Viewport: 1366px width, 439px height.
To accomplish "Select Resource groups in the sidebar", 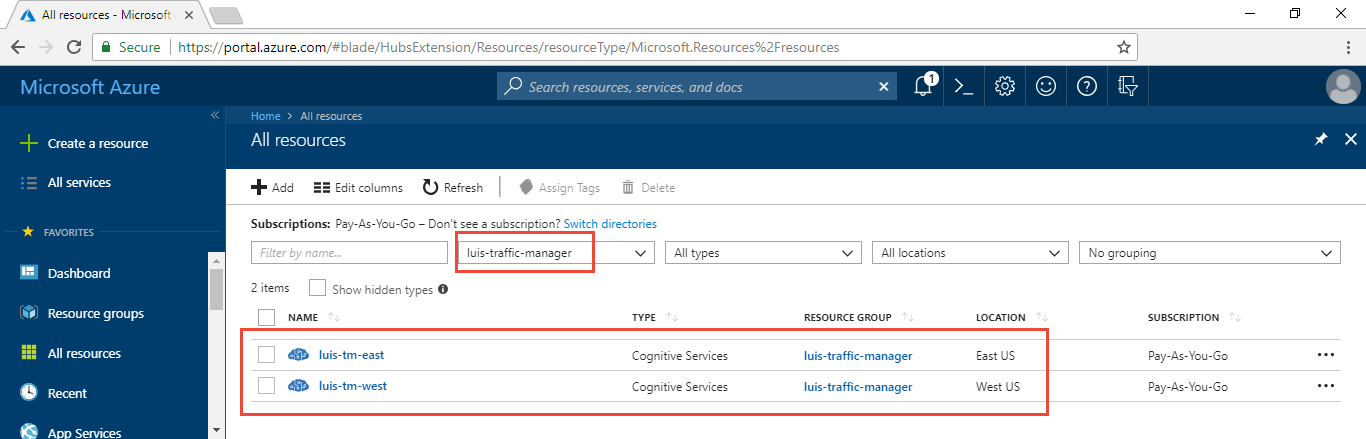I will pyautogui.click(x=96, y=313).
